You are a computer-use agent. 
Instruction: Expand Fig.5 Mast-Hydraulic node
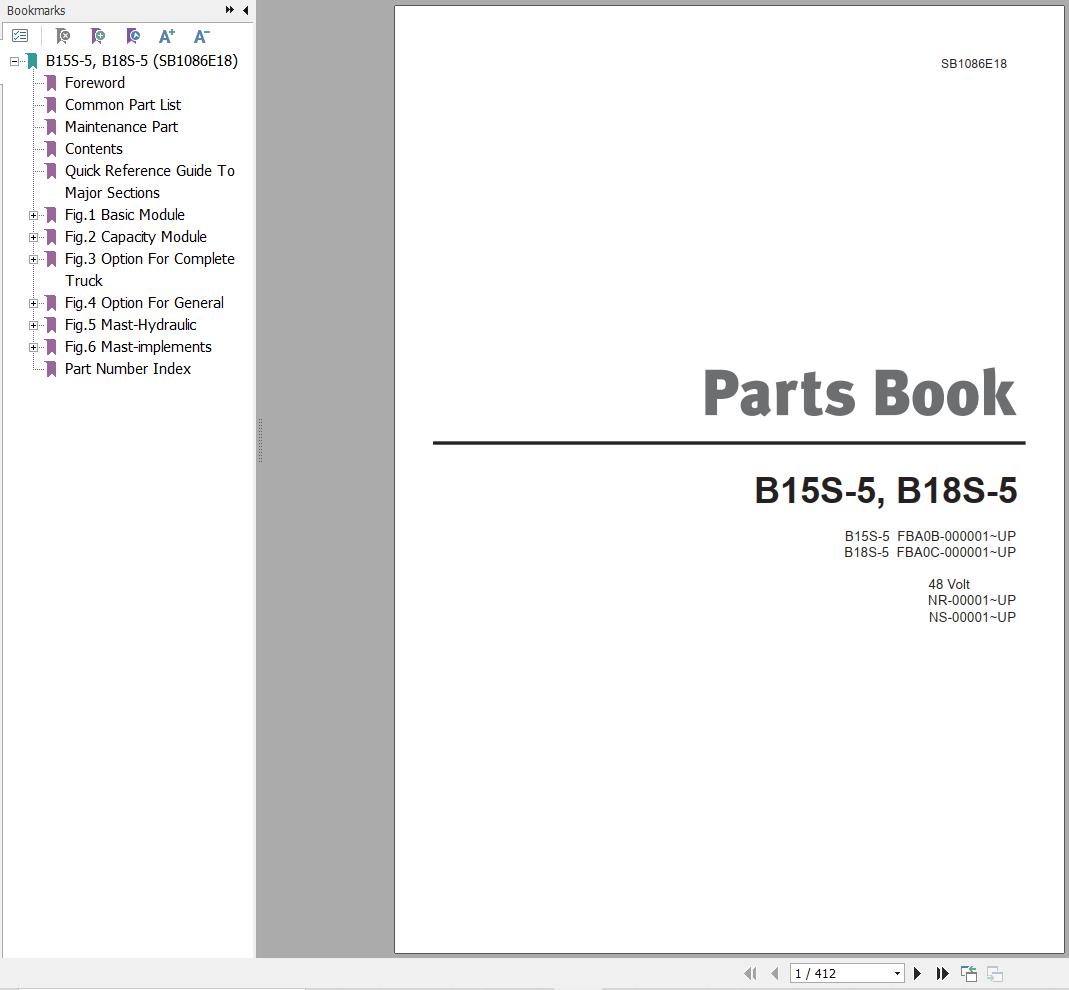click(x=33, y=325)
